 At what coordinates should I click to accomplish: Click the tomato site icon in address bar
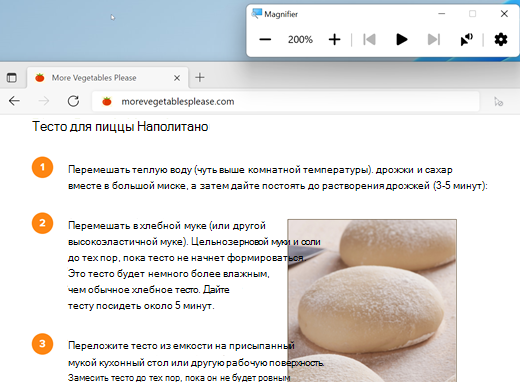(107, 101)
